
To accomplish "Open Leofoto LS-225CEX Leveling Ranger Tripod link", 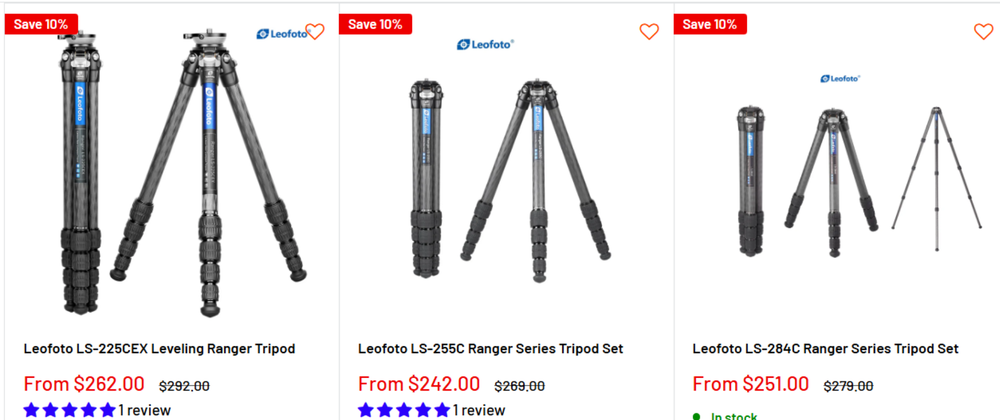I will click(x=159, y=349).
